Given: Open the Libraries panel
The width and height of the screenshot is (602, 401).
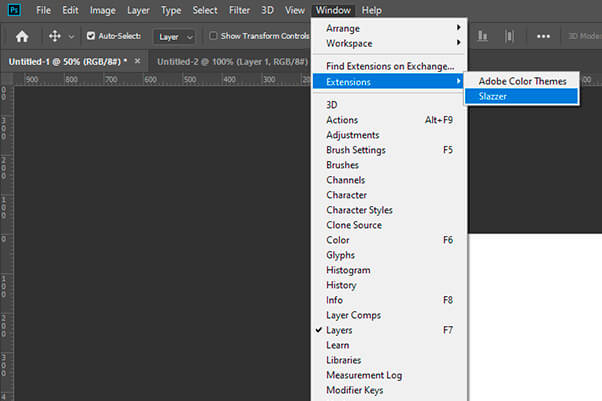Looking at the screenshot, I should 389,360.
